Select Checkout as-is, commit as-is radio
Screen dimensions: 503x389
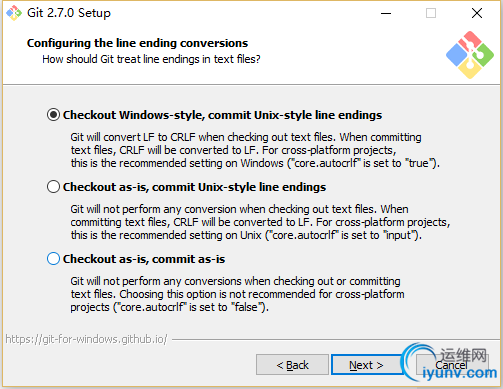coord(53,259)
